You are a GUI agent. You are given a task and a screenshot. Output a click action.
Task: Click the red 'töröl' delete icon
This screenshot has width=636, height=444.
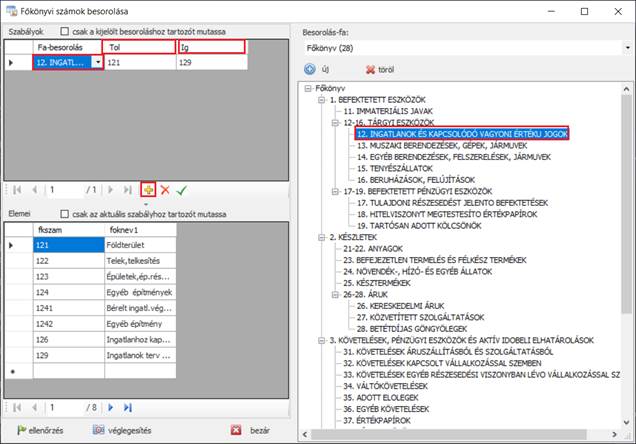(x=370, y=70)
